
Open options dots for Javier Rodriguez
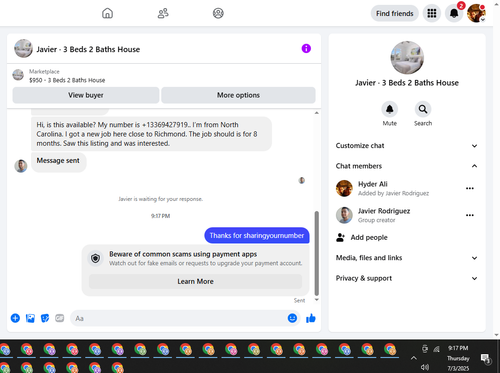click(470, 215)
